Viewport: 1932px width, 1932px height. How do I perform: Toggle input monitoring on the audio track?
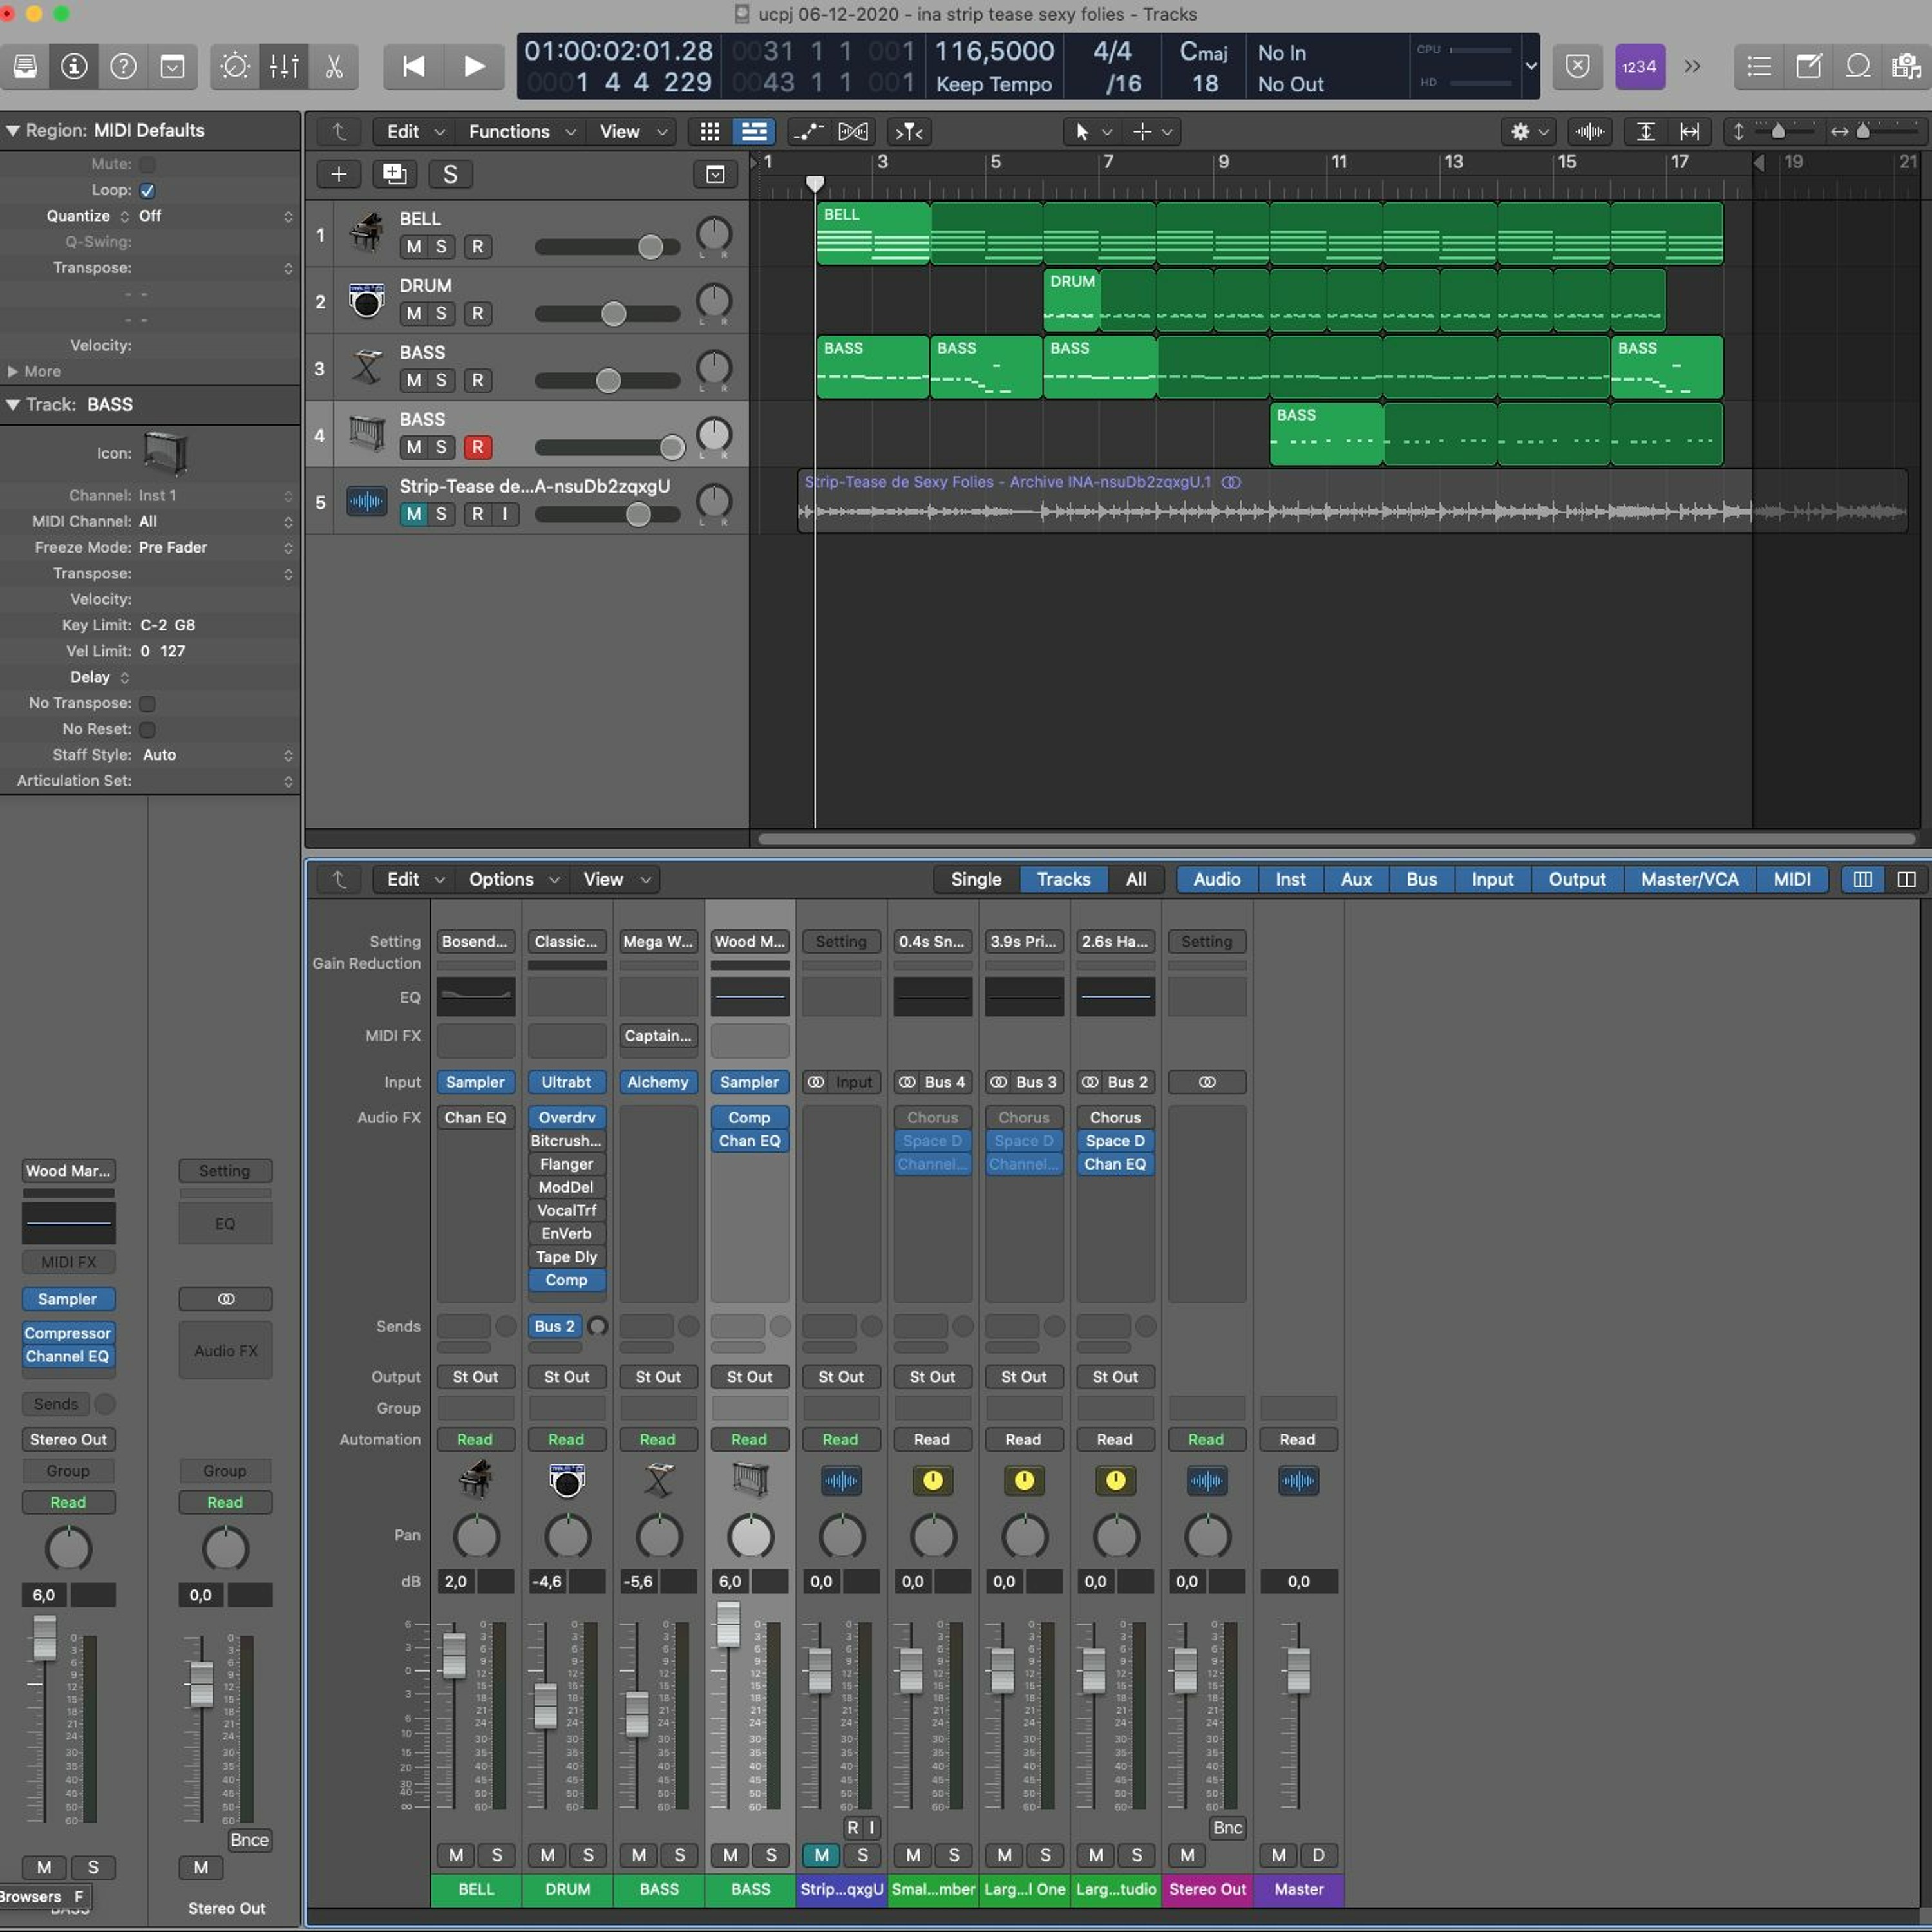pyautogui.click(x=505, y=514)
